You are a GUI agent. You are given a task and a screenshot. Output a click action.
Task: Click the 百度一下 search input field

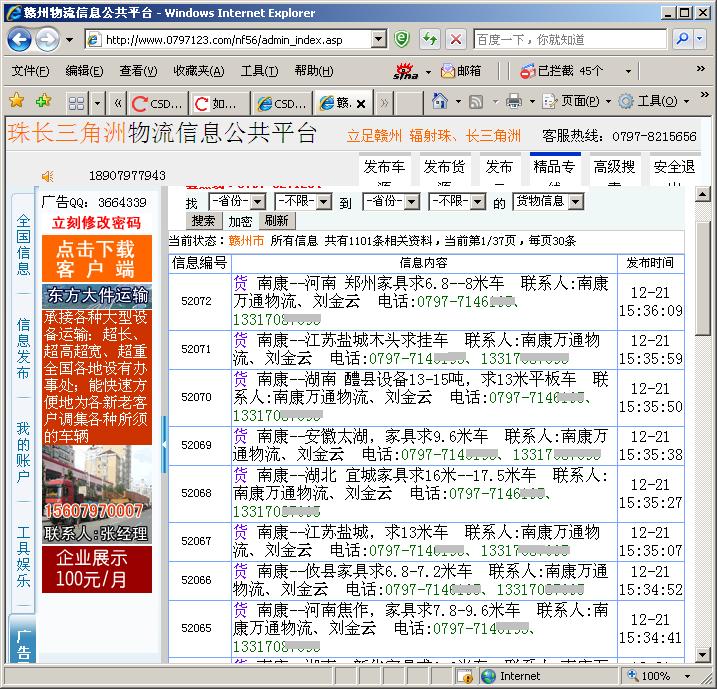pos(570,40)
